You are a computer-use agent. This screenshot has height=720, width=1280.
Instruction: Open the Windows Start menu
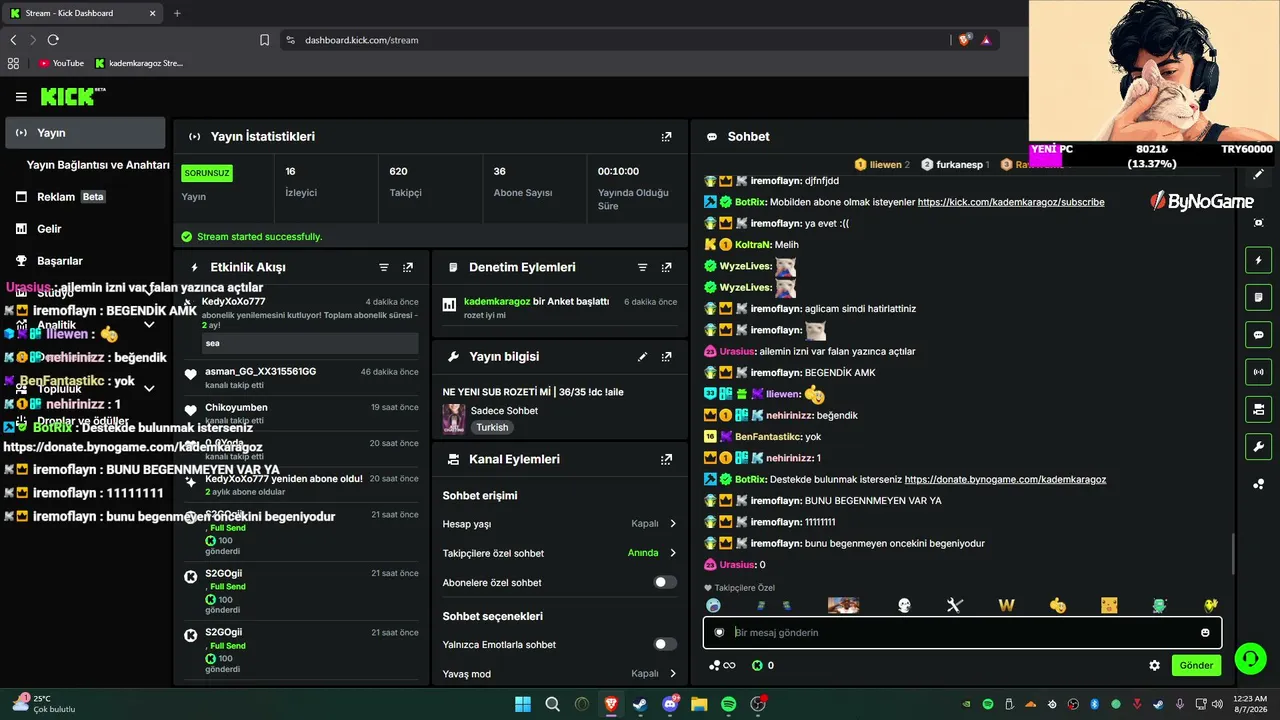[x=523, y=704]
